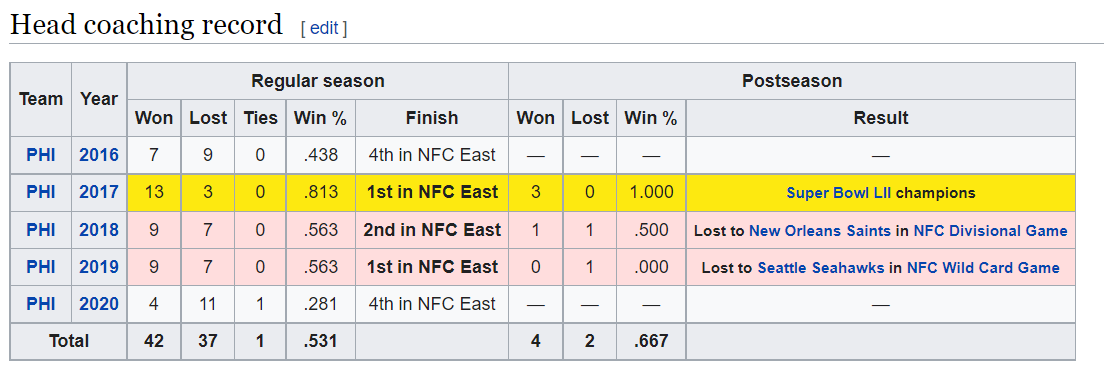This screenshot has width=1104, height=380.
Task: Open the Seattle Seahawks link
Action: [820, 267]
